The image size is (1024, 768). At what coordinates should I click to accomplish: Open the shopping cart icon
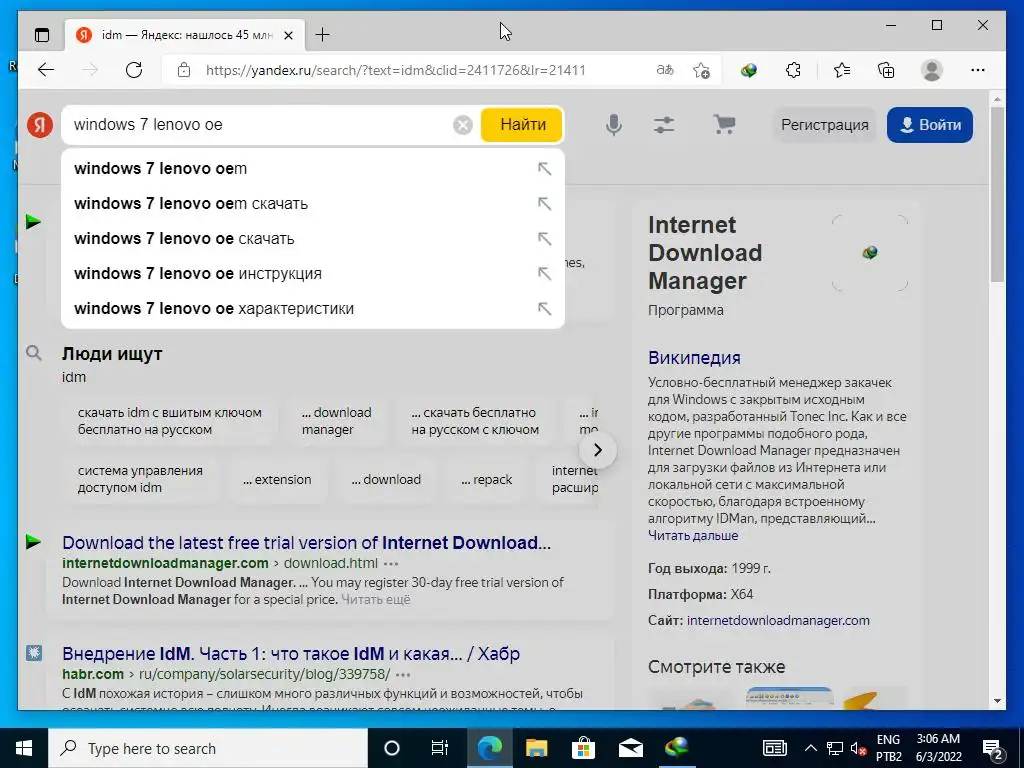point(724,124)
